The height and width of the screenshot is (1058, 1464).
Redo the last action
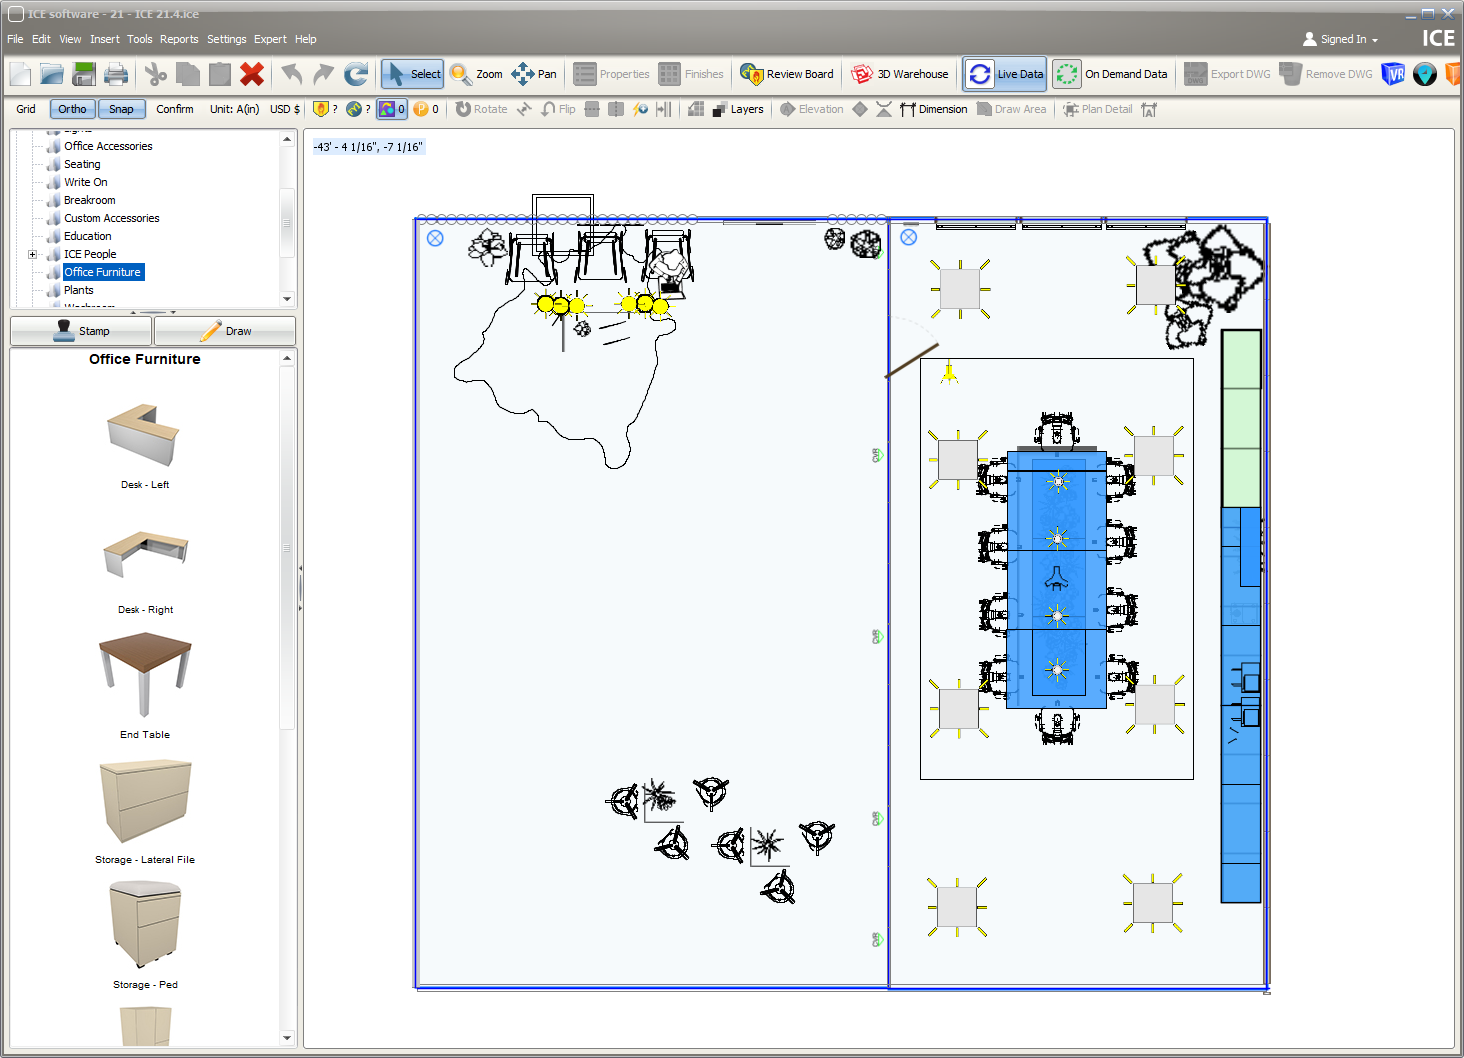(323, 74)
